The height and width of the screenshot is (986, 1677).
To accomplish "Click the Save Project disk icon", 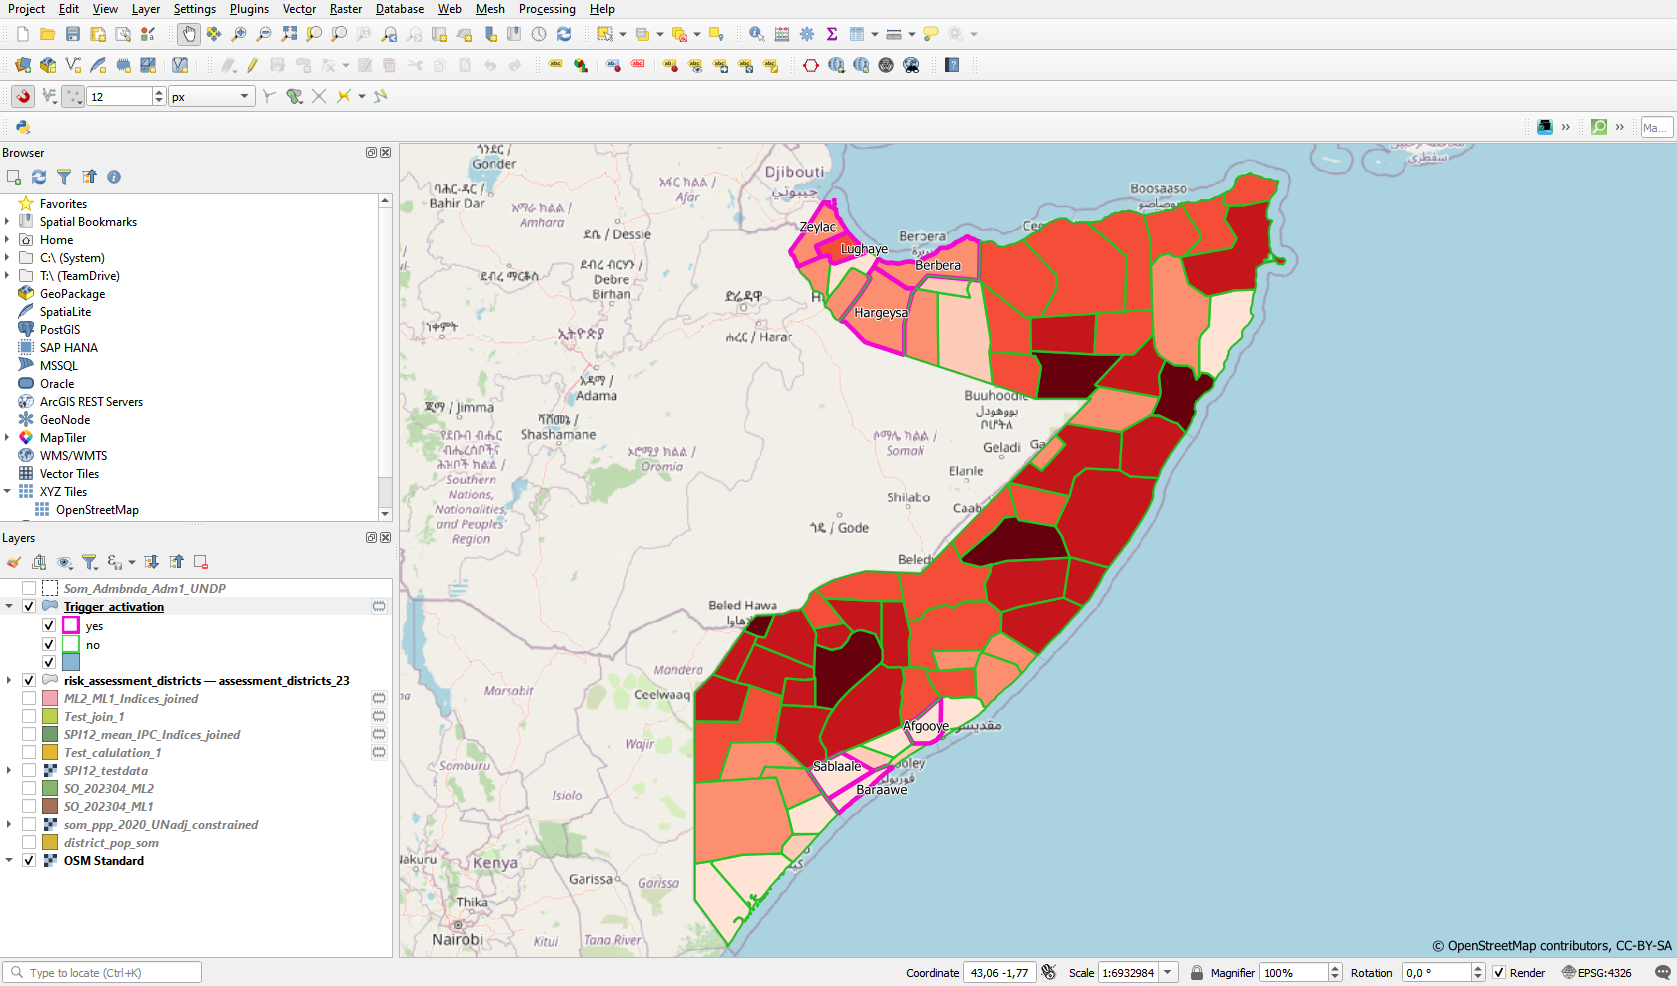I will pos(72,34).
